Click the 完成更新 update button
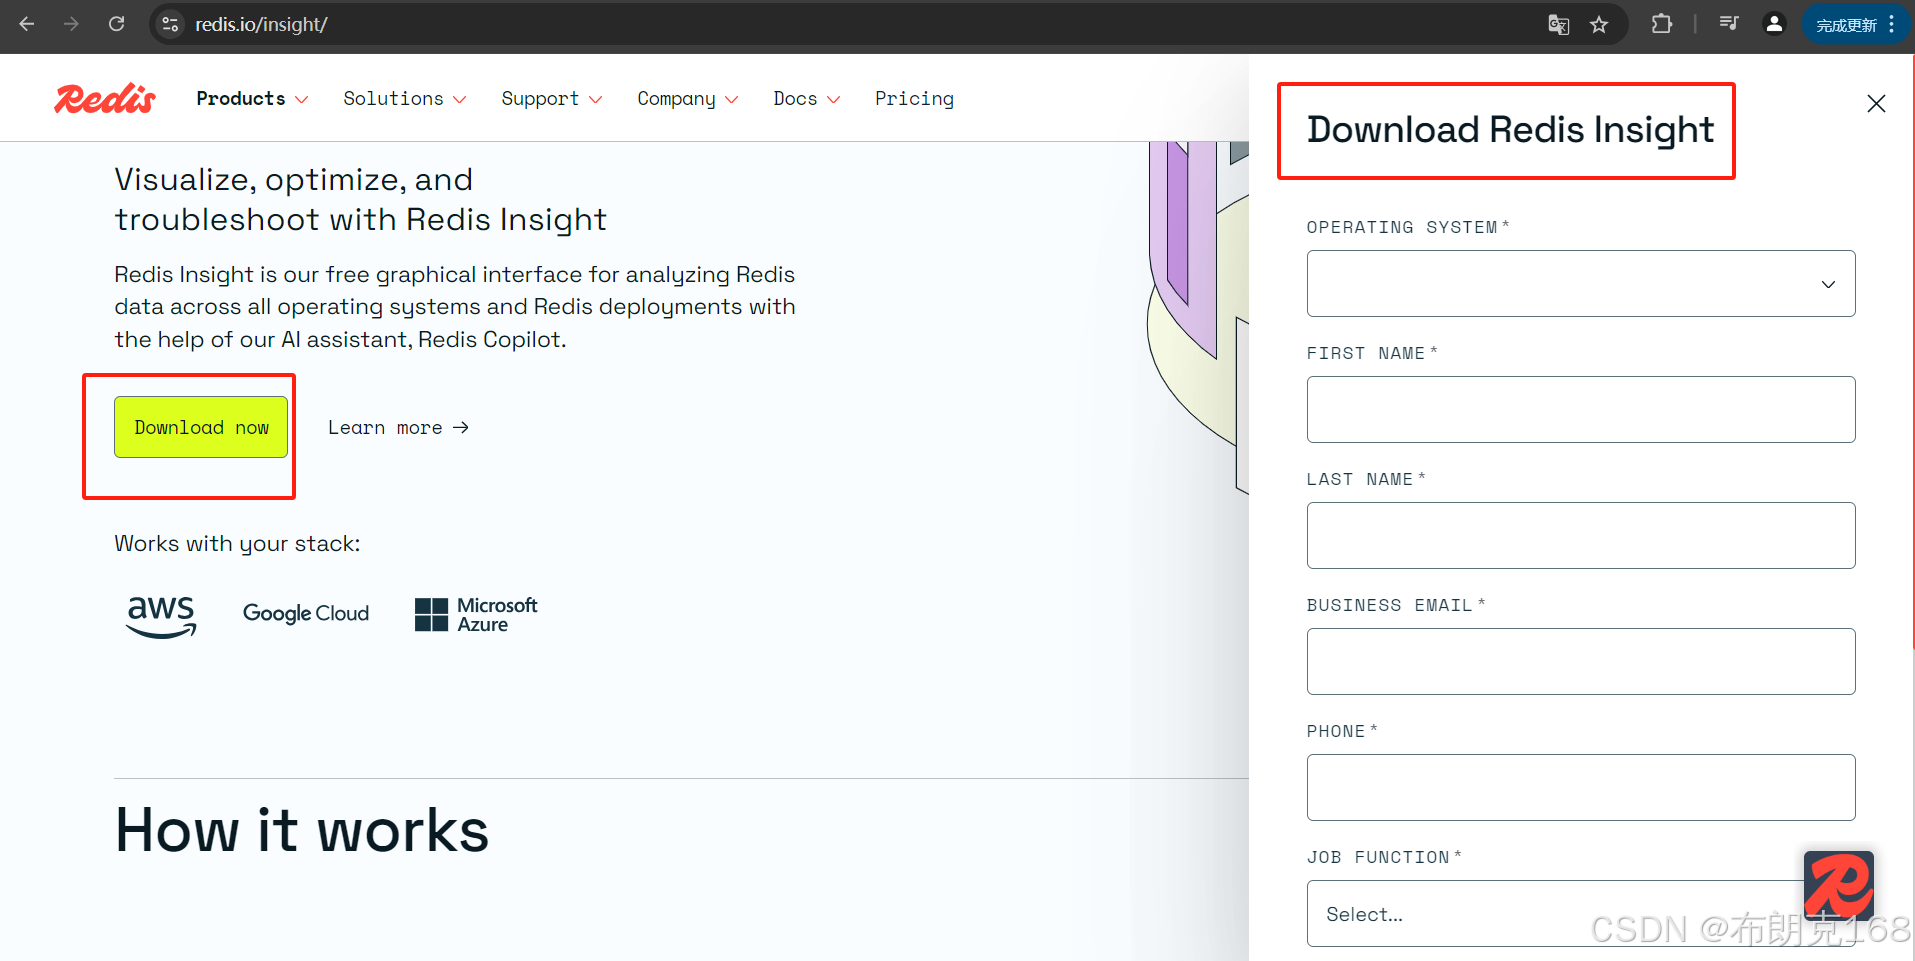The height and width of the screenshot is (961, 1915). pos(1856,25)
